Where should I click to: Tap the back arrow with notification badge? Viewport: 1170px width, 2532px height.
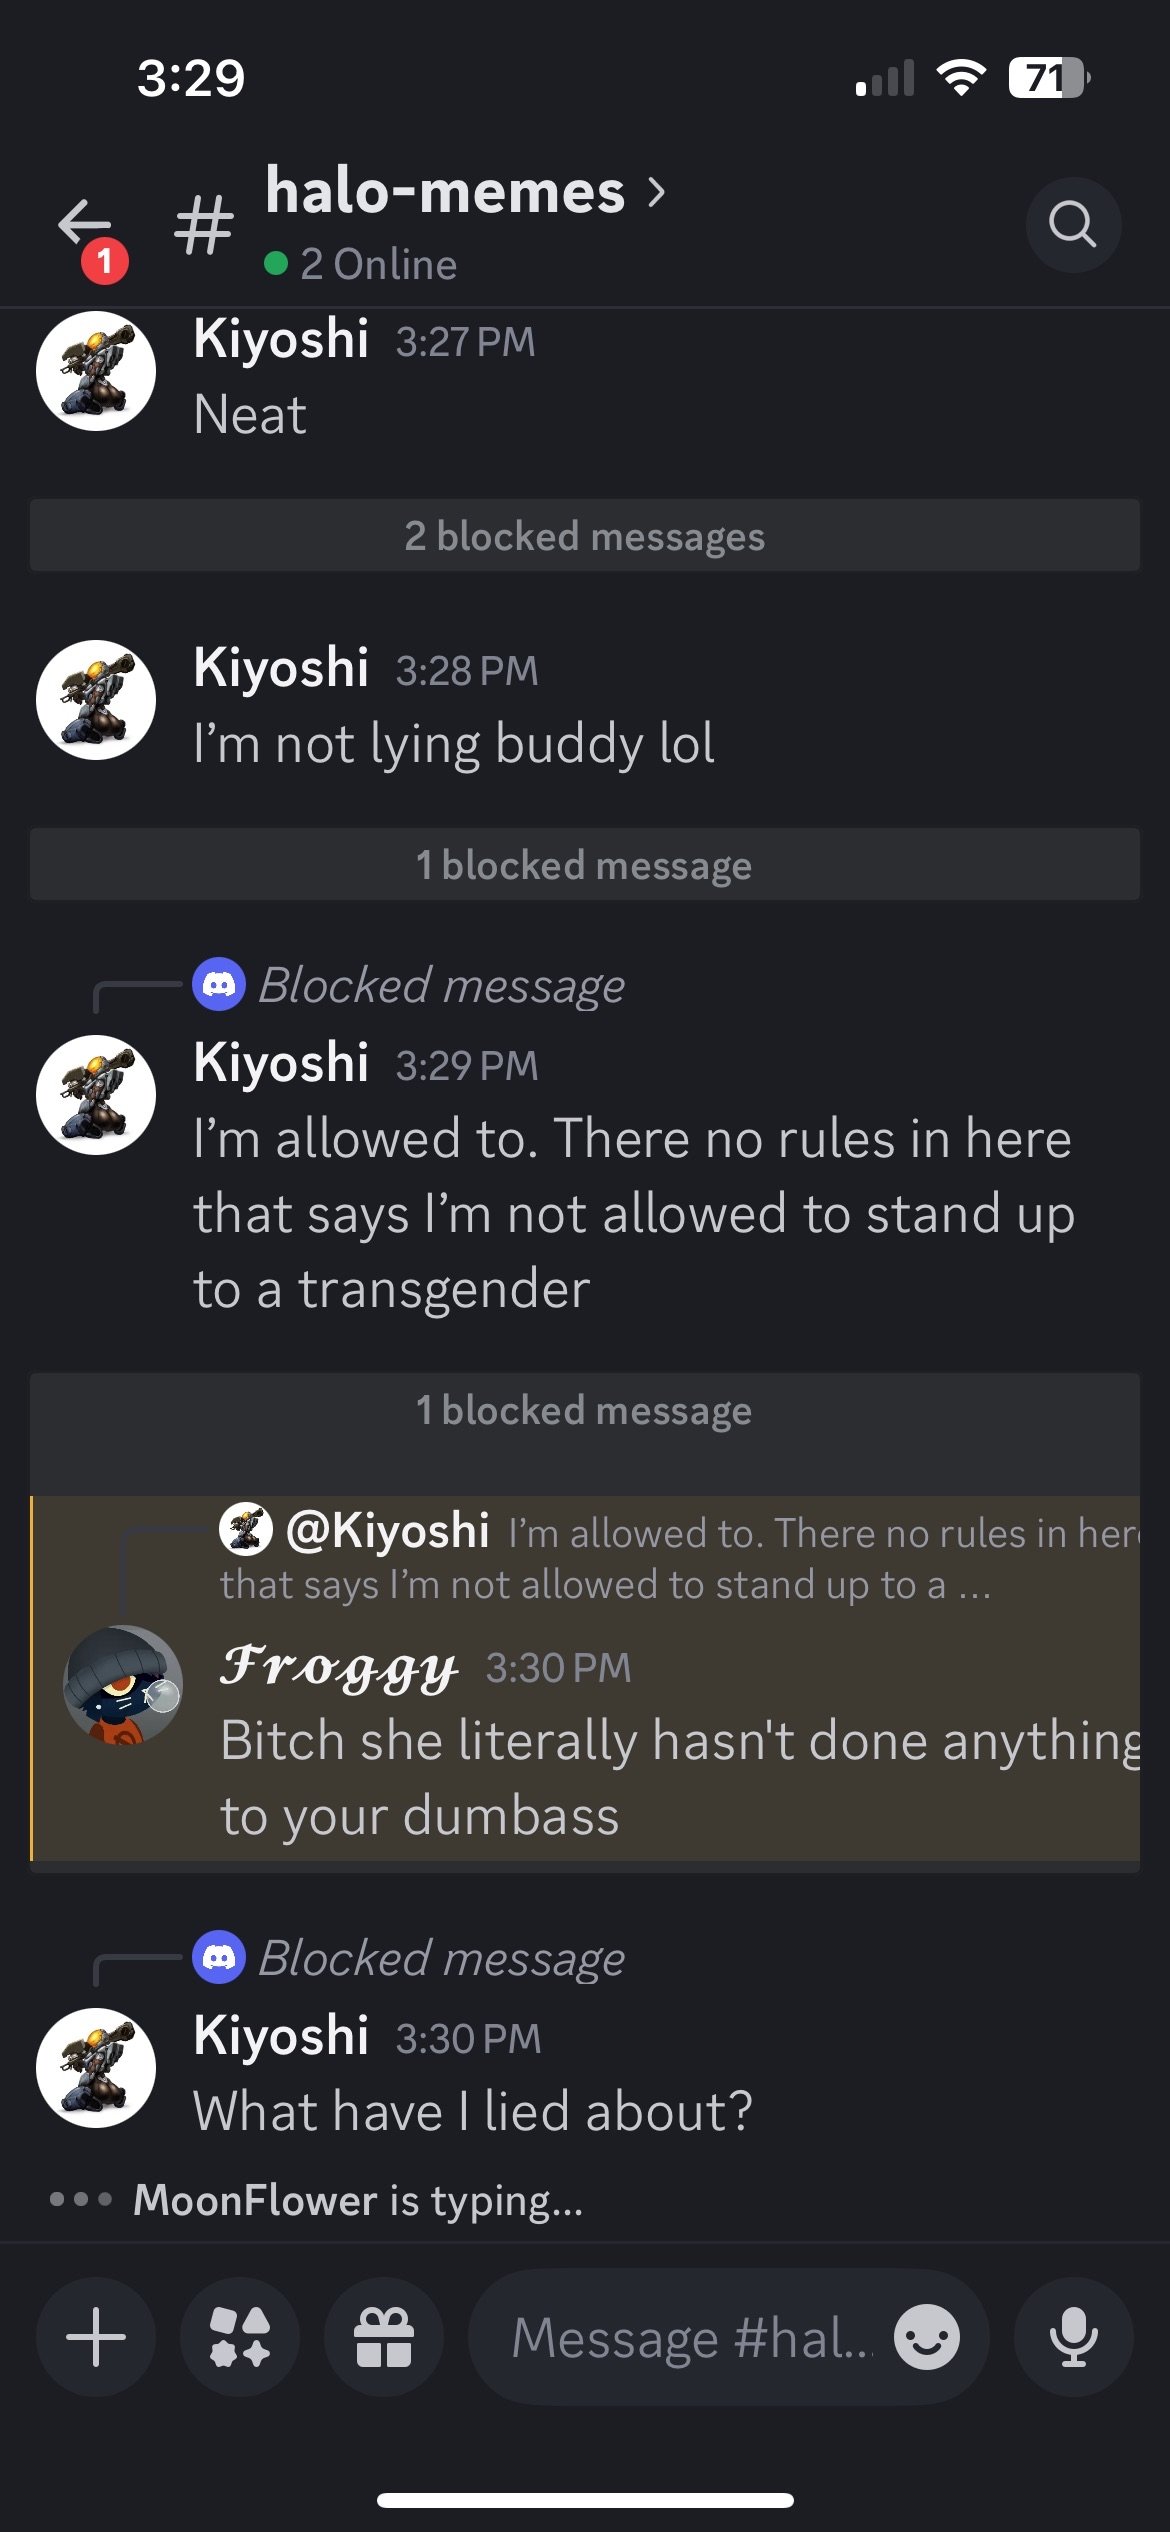pos(90,237)
